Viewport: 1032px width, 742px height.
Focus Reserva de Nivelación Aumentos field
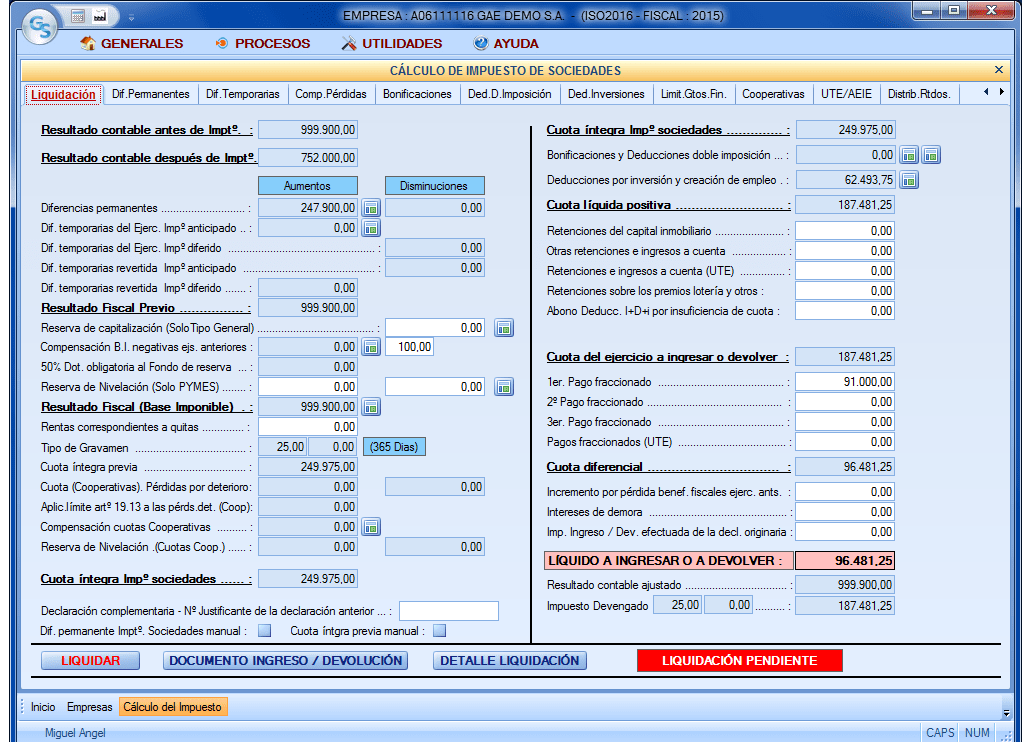(308, 387)
